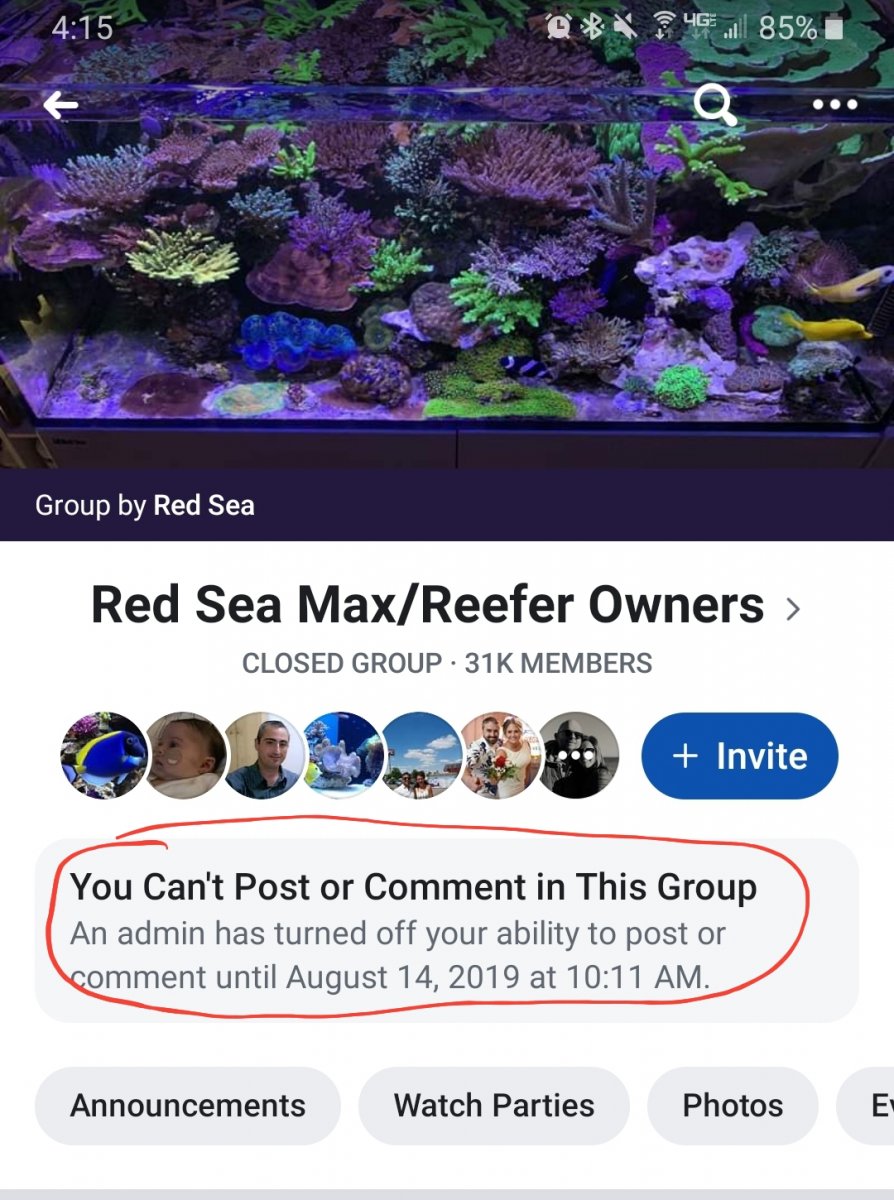Tap the blue tang fish member avatar
Screen dimensions: 894x1200
tap(104, 755)
